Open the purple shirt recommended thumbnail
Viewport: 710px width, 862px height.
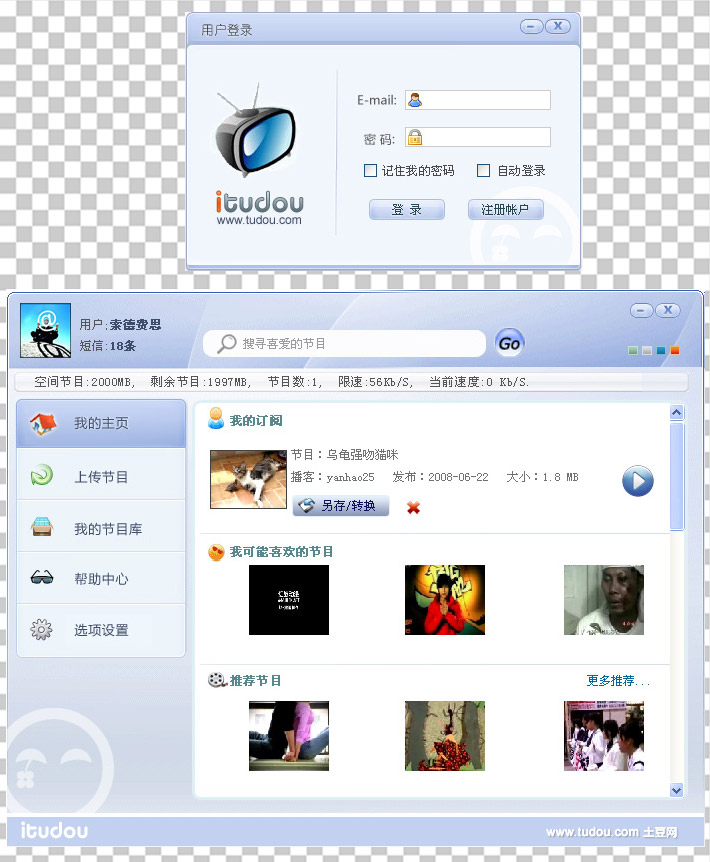pyautogui.click(x=289, y=736)
